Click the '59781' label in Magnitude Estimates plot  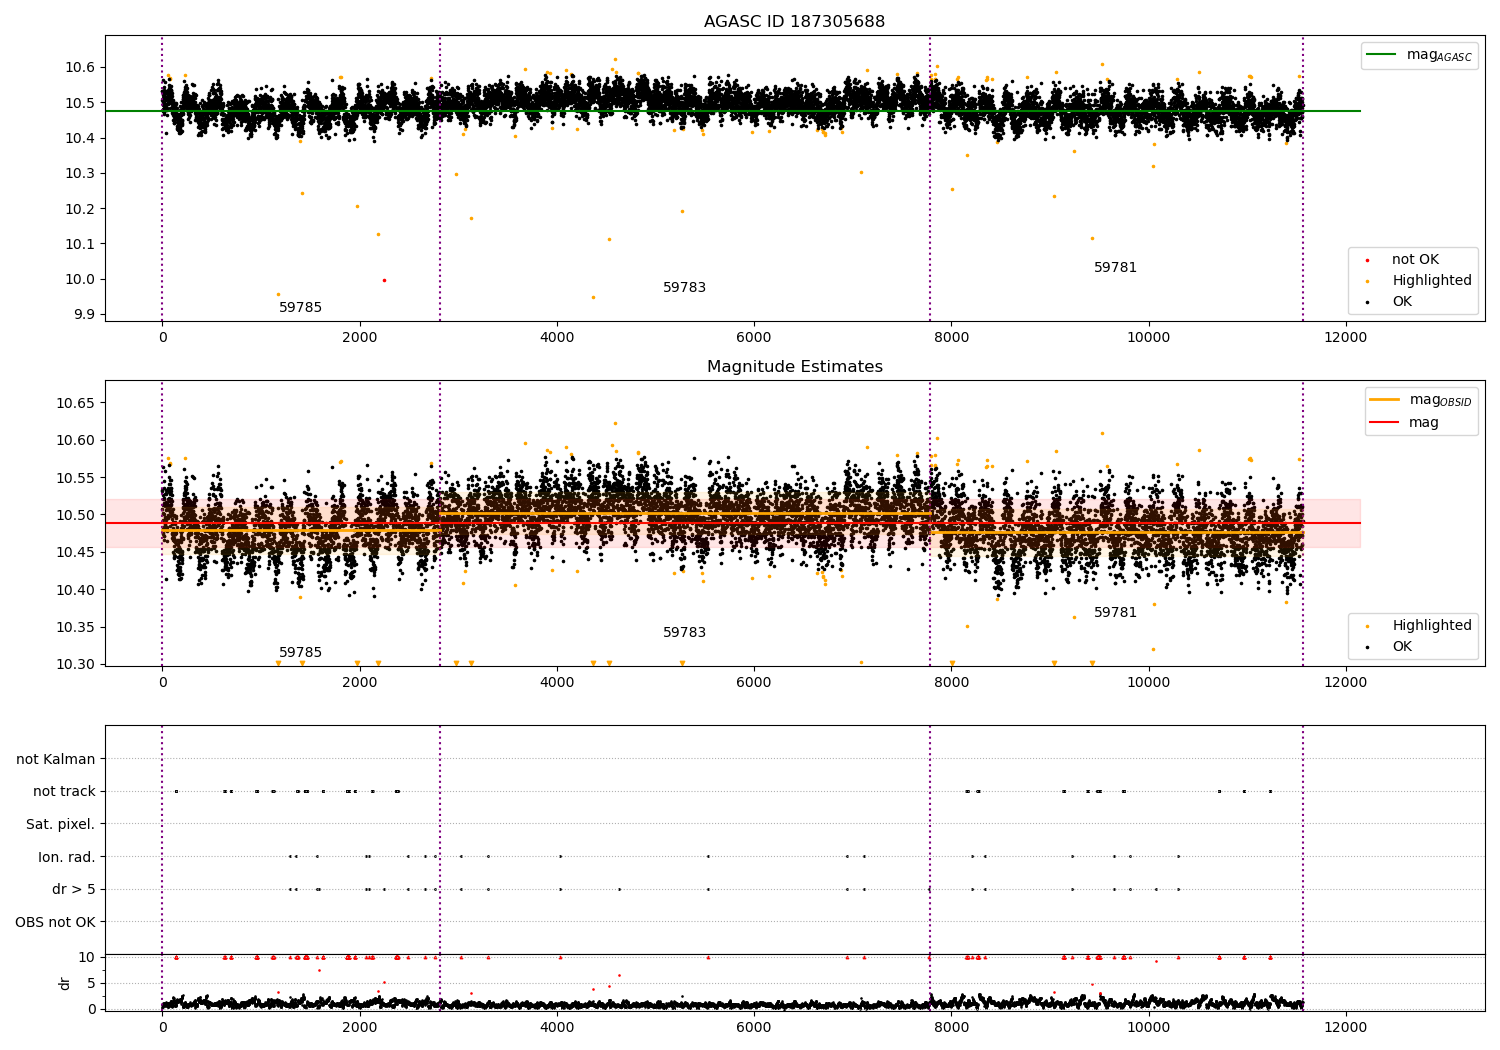tap(1115, 613)
